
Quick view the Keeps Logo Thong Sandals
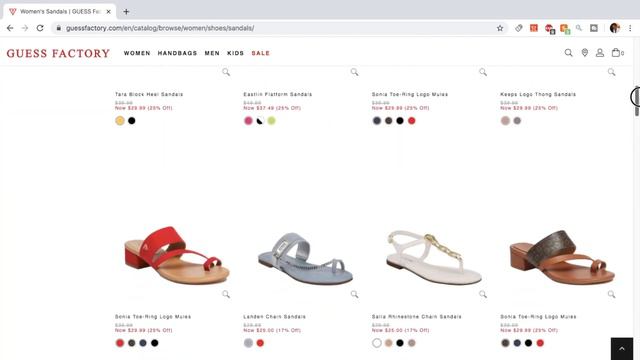[x=611, y=72]
